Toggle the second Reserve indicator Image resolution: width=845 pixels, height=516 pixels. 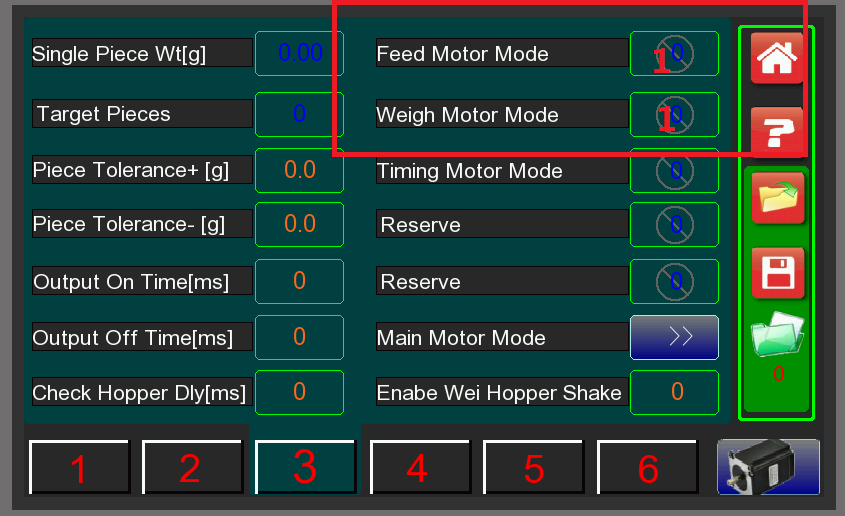[674, 281]
